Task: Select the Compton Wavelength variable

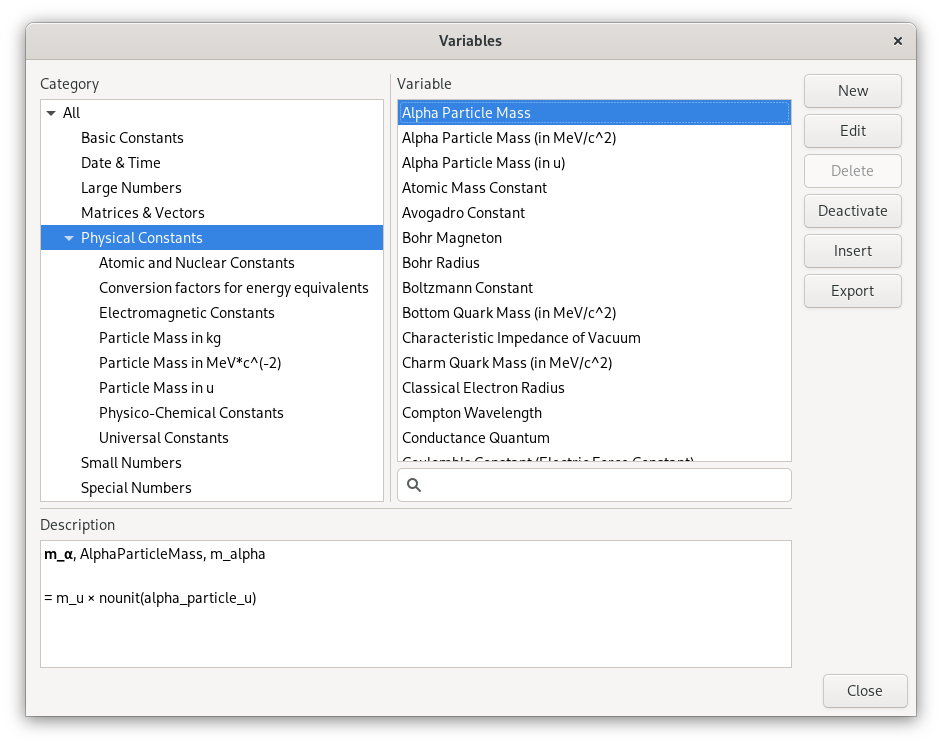Action: (x=471, y=412)
